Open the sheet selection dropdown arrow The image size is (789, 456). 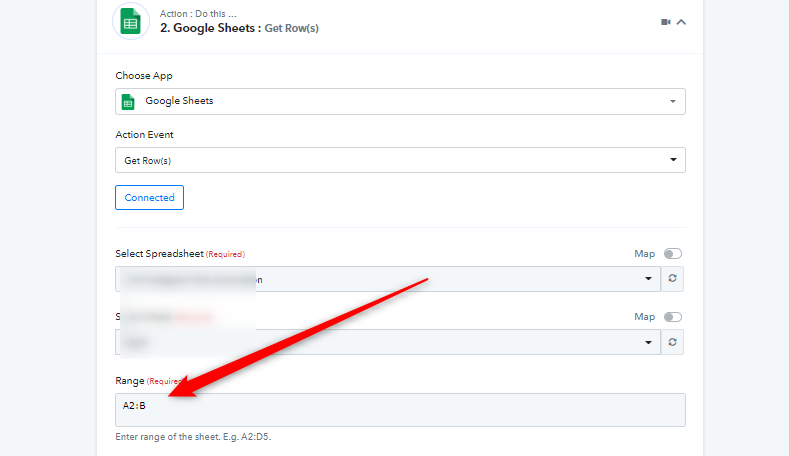(648, 342)
